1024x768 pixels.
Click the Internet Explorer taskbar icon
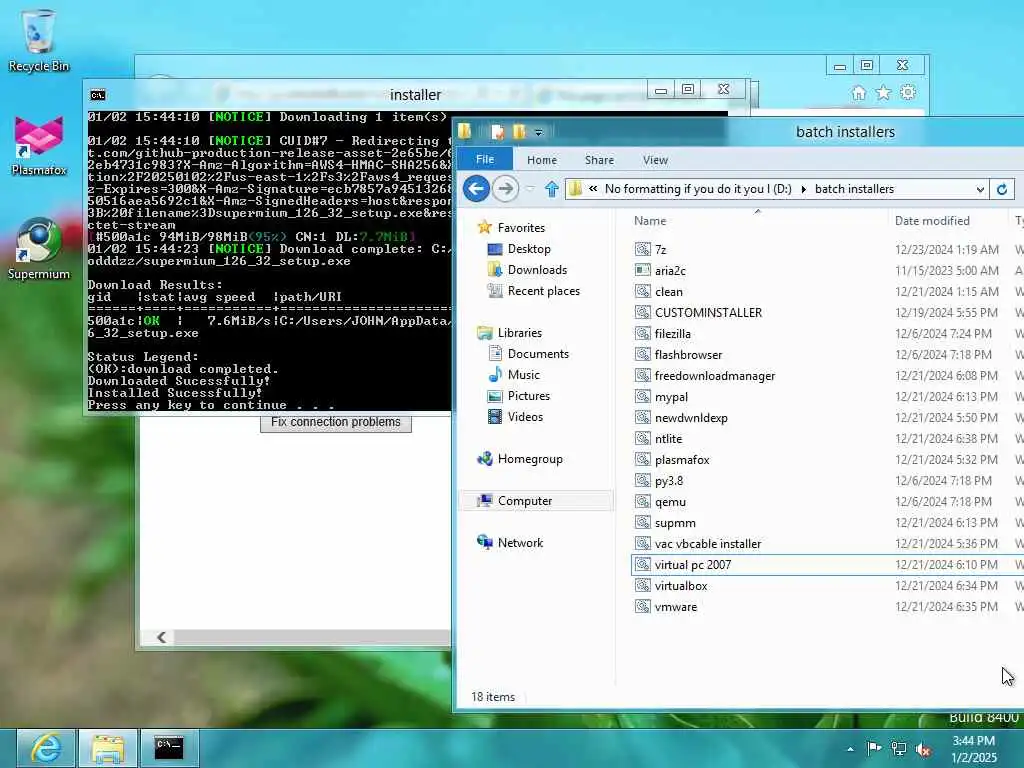(x=46, y=748)
